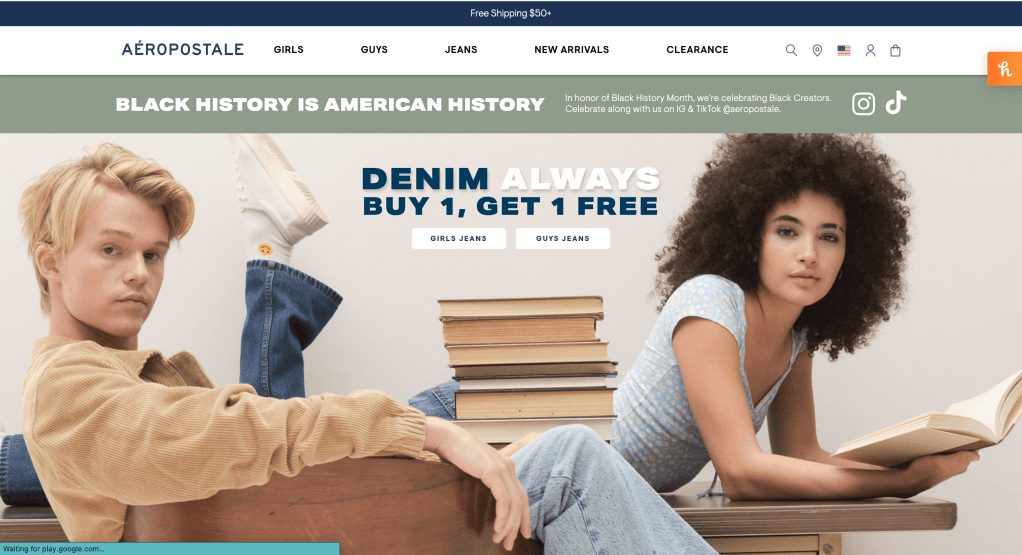Open the search magnifier icon
The height and width of the screenshot is (555, 1022).
[x=791, y=50]
